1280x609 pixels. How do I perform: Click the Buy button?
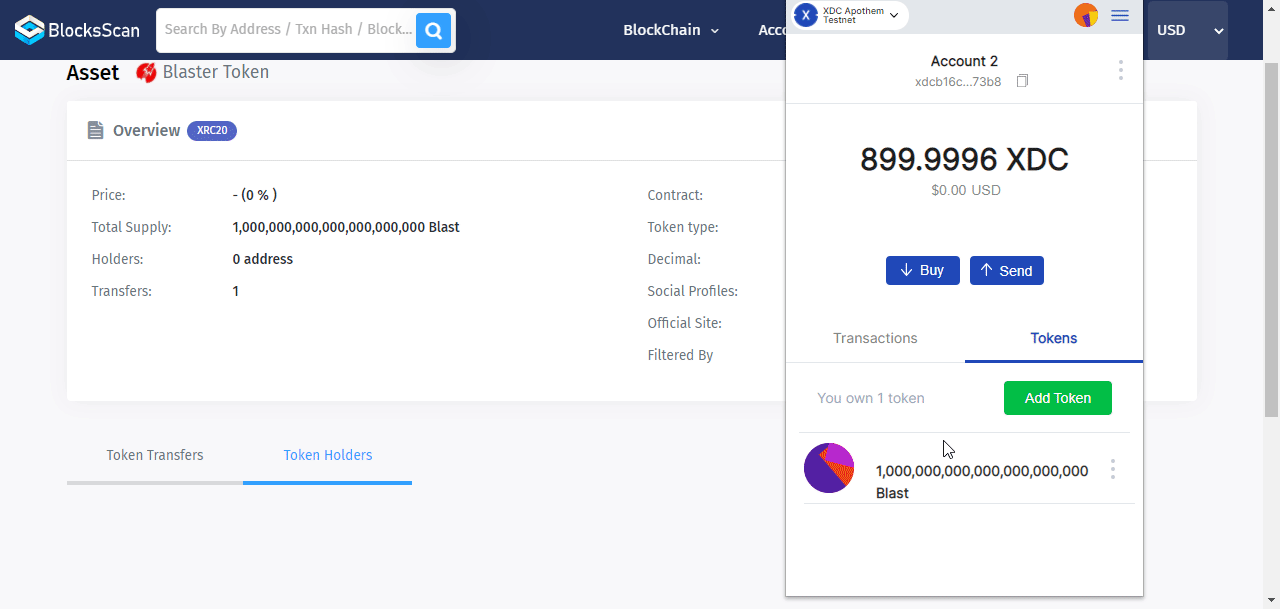point(923,270)
